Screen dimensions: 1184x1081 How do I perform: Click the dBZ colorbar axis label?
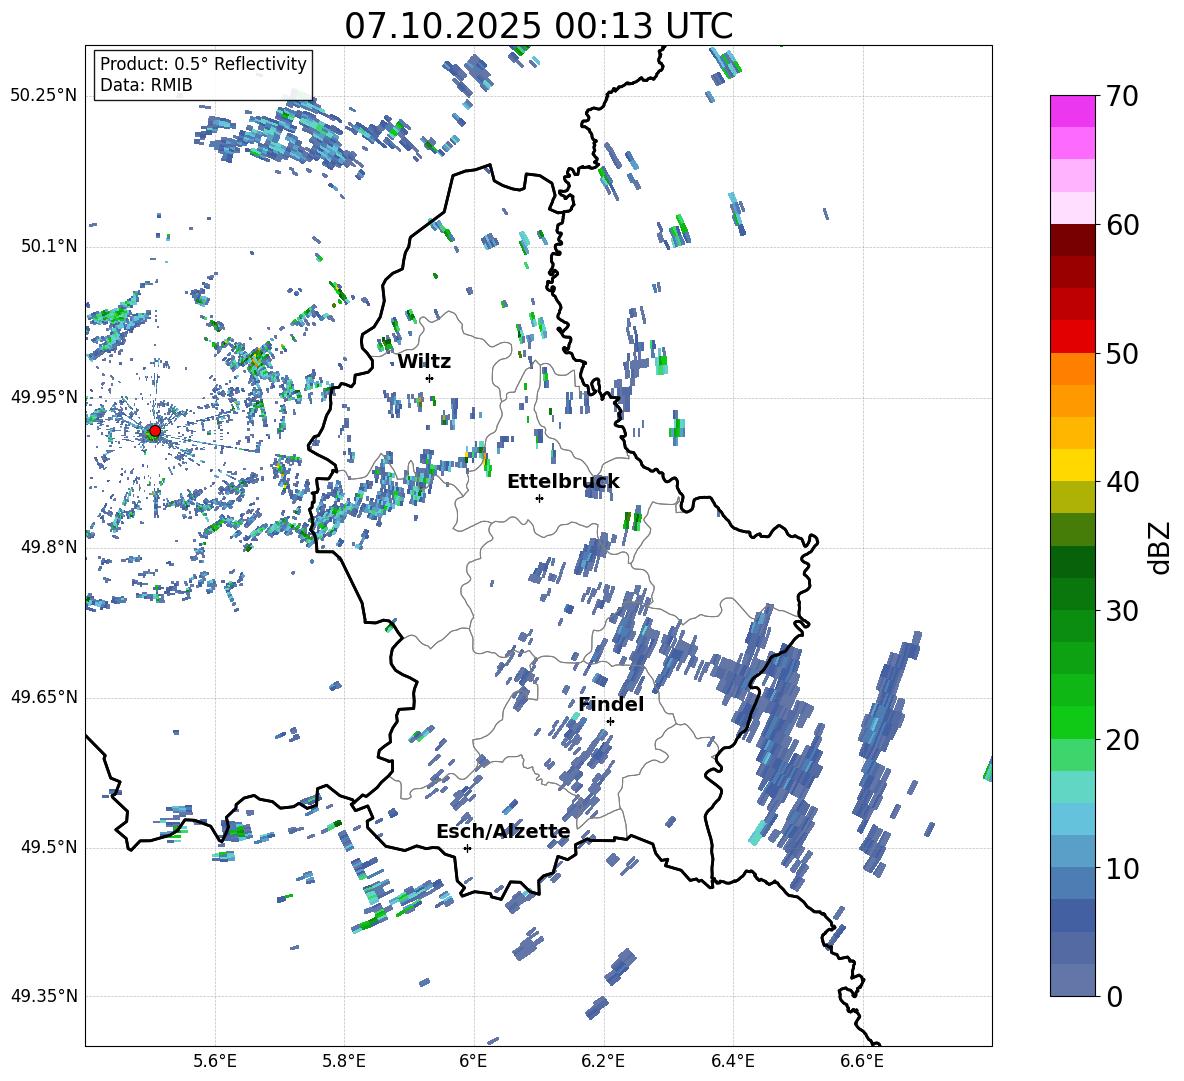[1160, 546]
